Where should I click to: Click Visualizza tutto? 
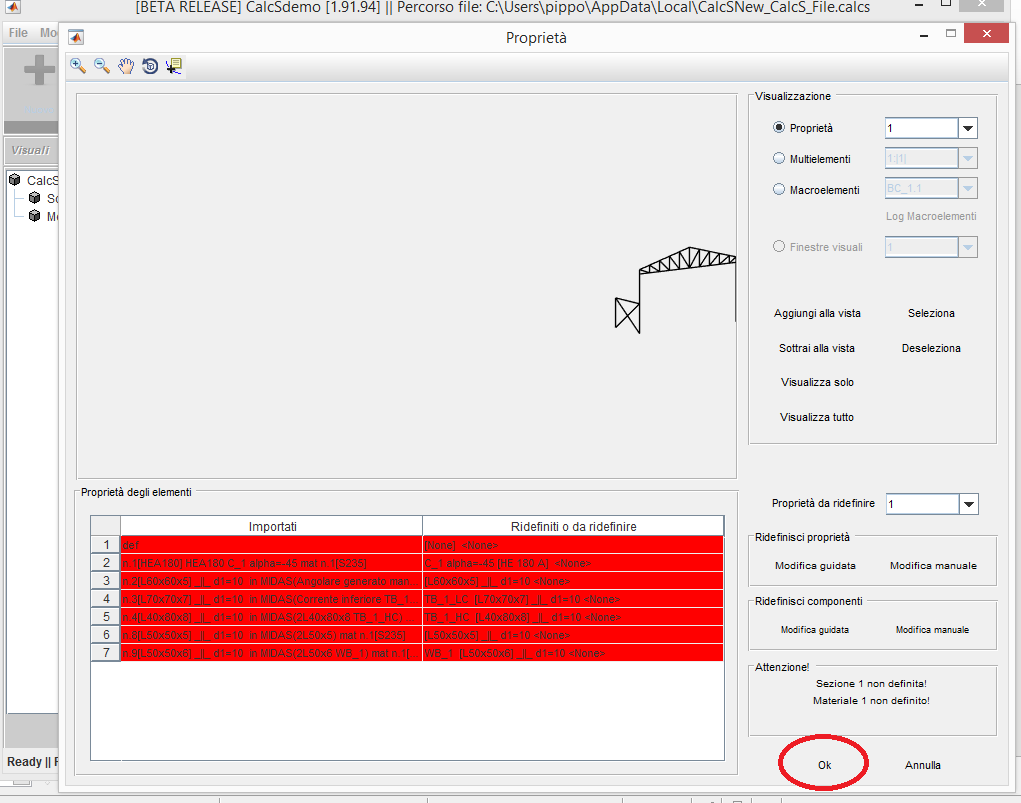(x=817, y=417)
